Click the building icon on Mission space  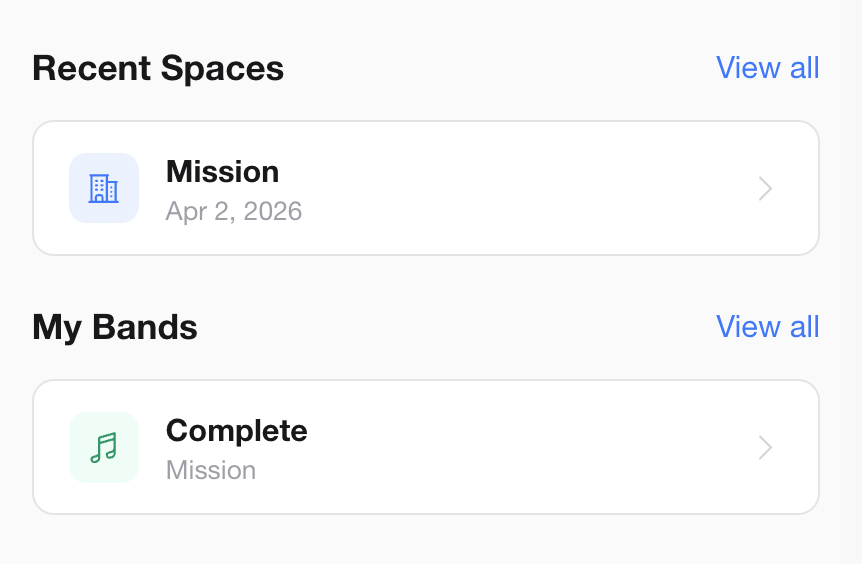click(x=103, y=188)
